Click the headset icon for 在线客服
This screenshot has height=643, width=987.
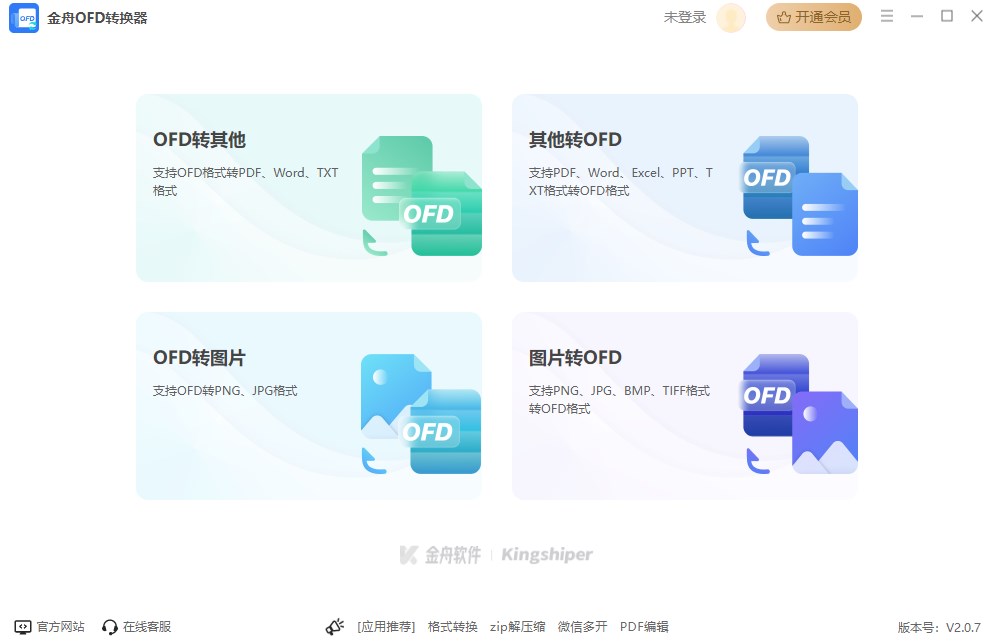110,627
